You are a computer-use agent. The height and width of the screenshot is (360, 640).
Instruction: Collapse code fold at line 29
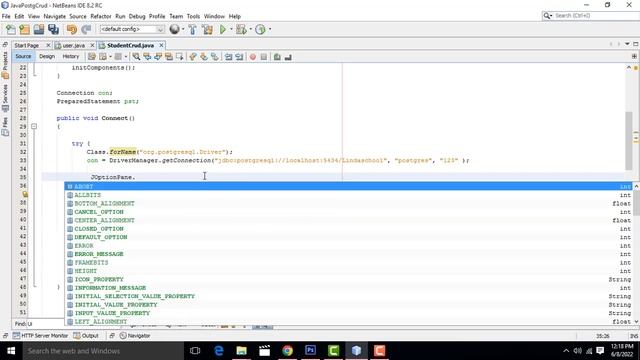[34, 127]
